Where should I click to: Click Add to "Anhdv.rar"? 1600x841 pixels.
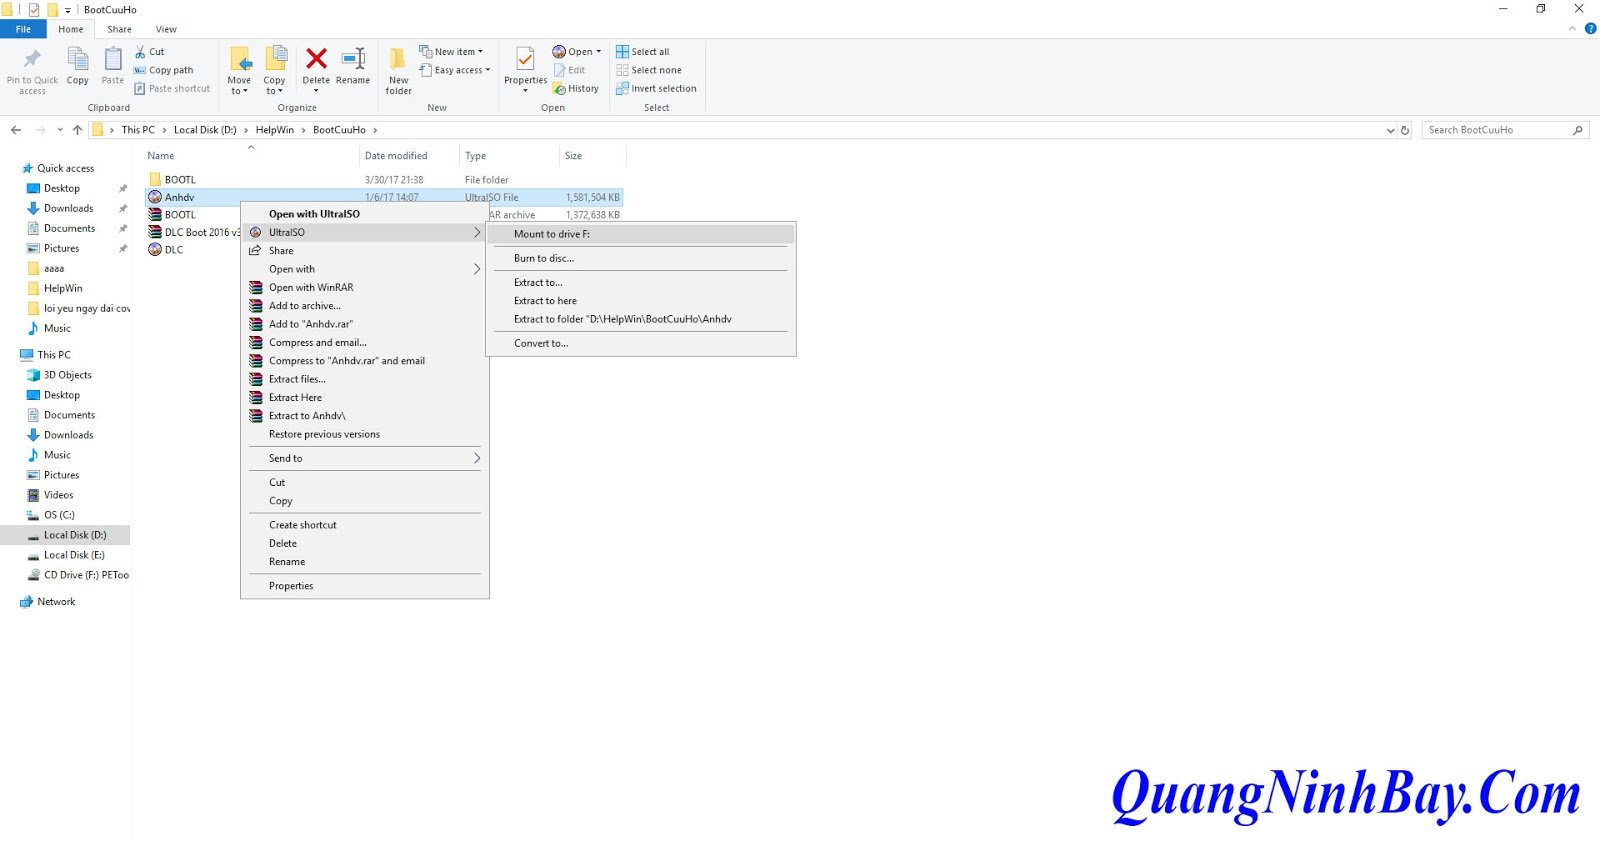[365, 324]
